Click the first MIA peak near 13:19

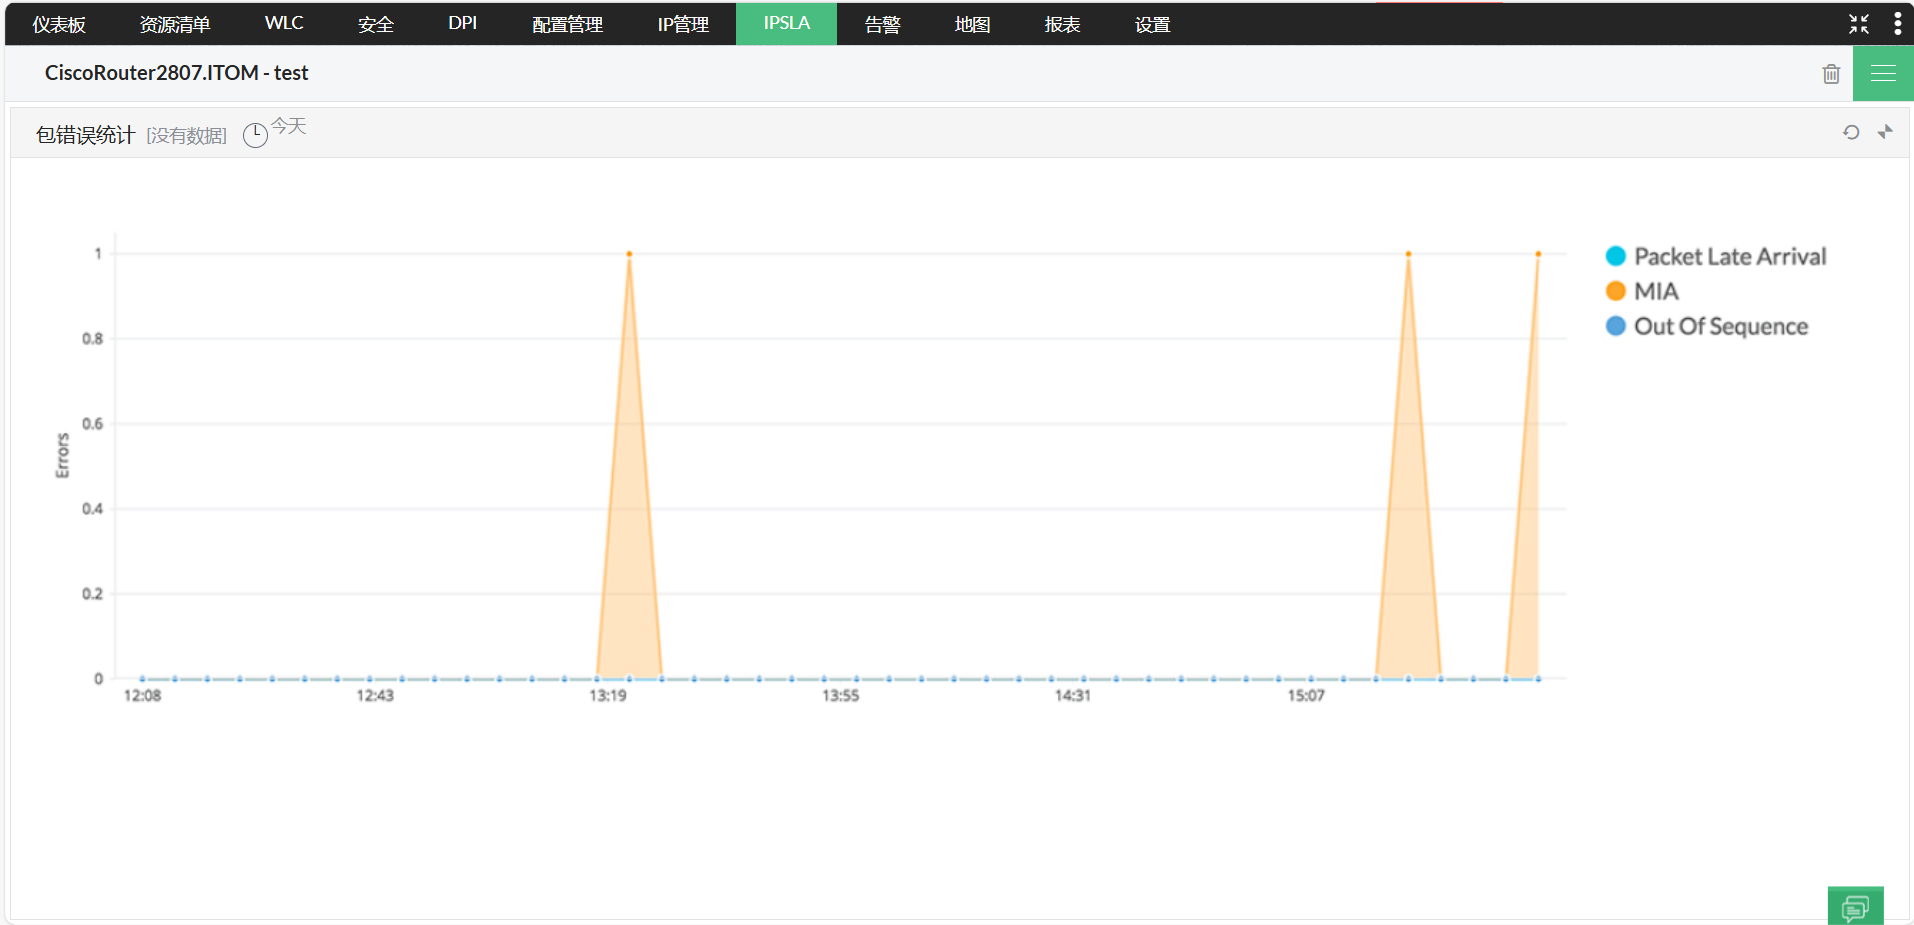629,254
